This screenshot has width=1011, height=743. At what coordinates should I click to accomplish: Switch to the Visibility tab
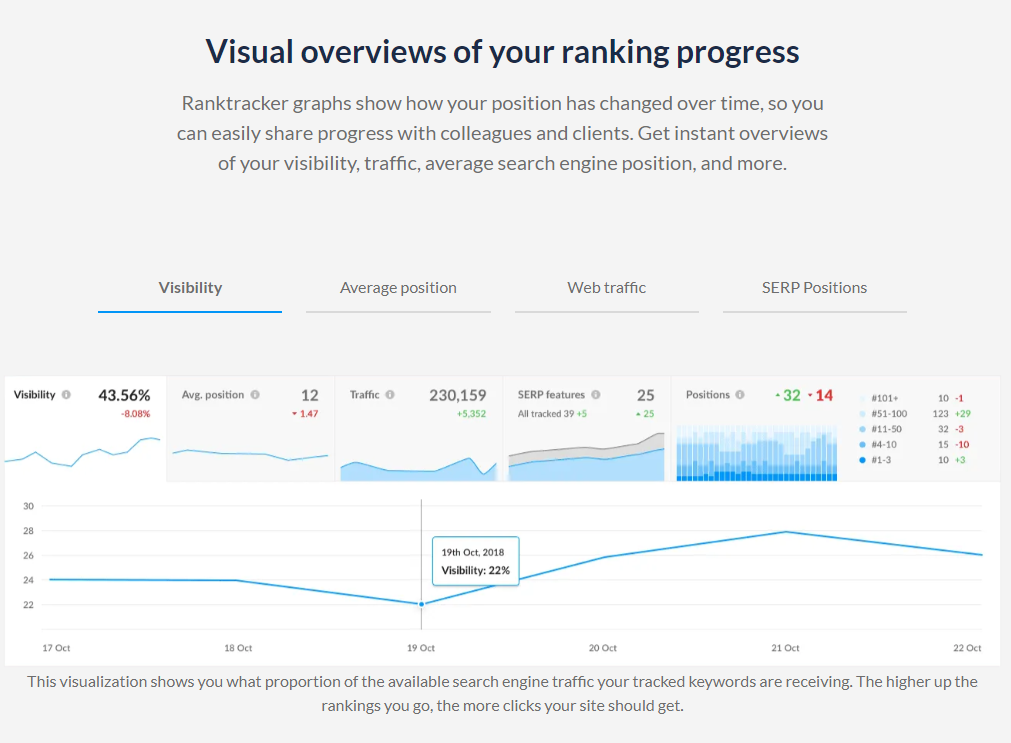coord(190,288)
